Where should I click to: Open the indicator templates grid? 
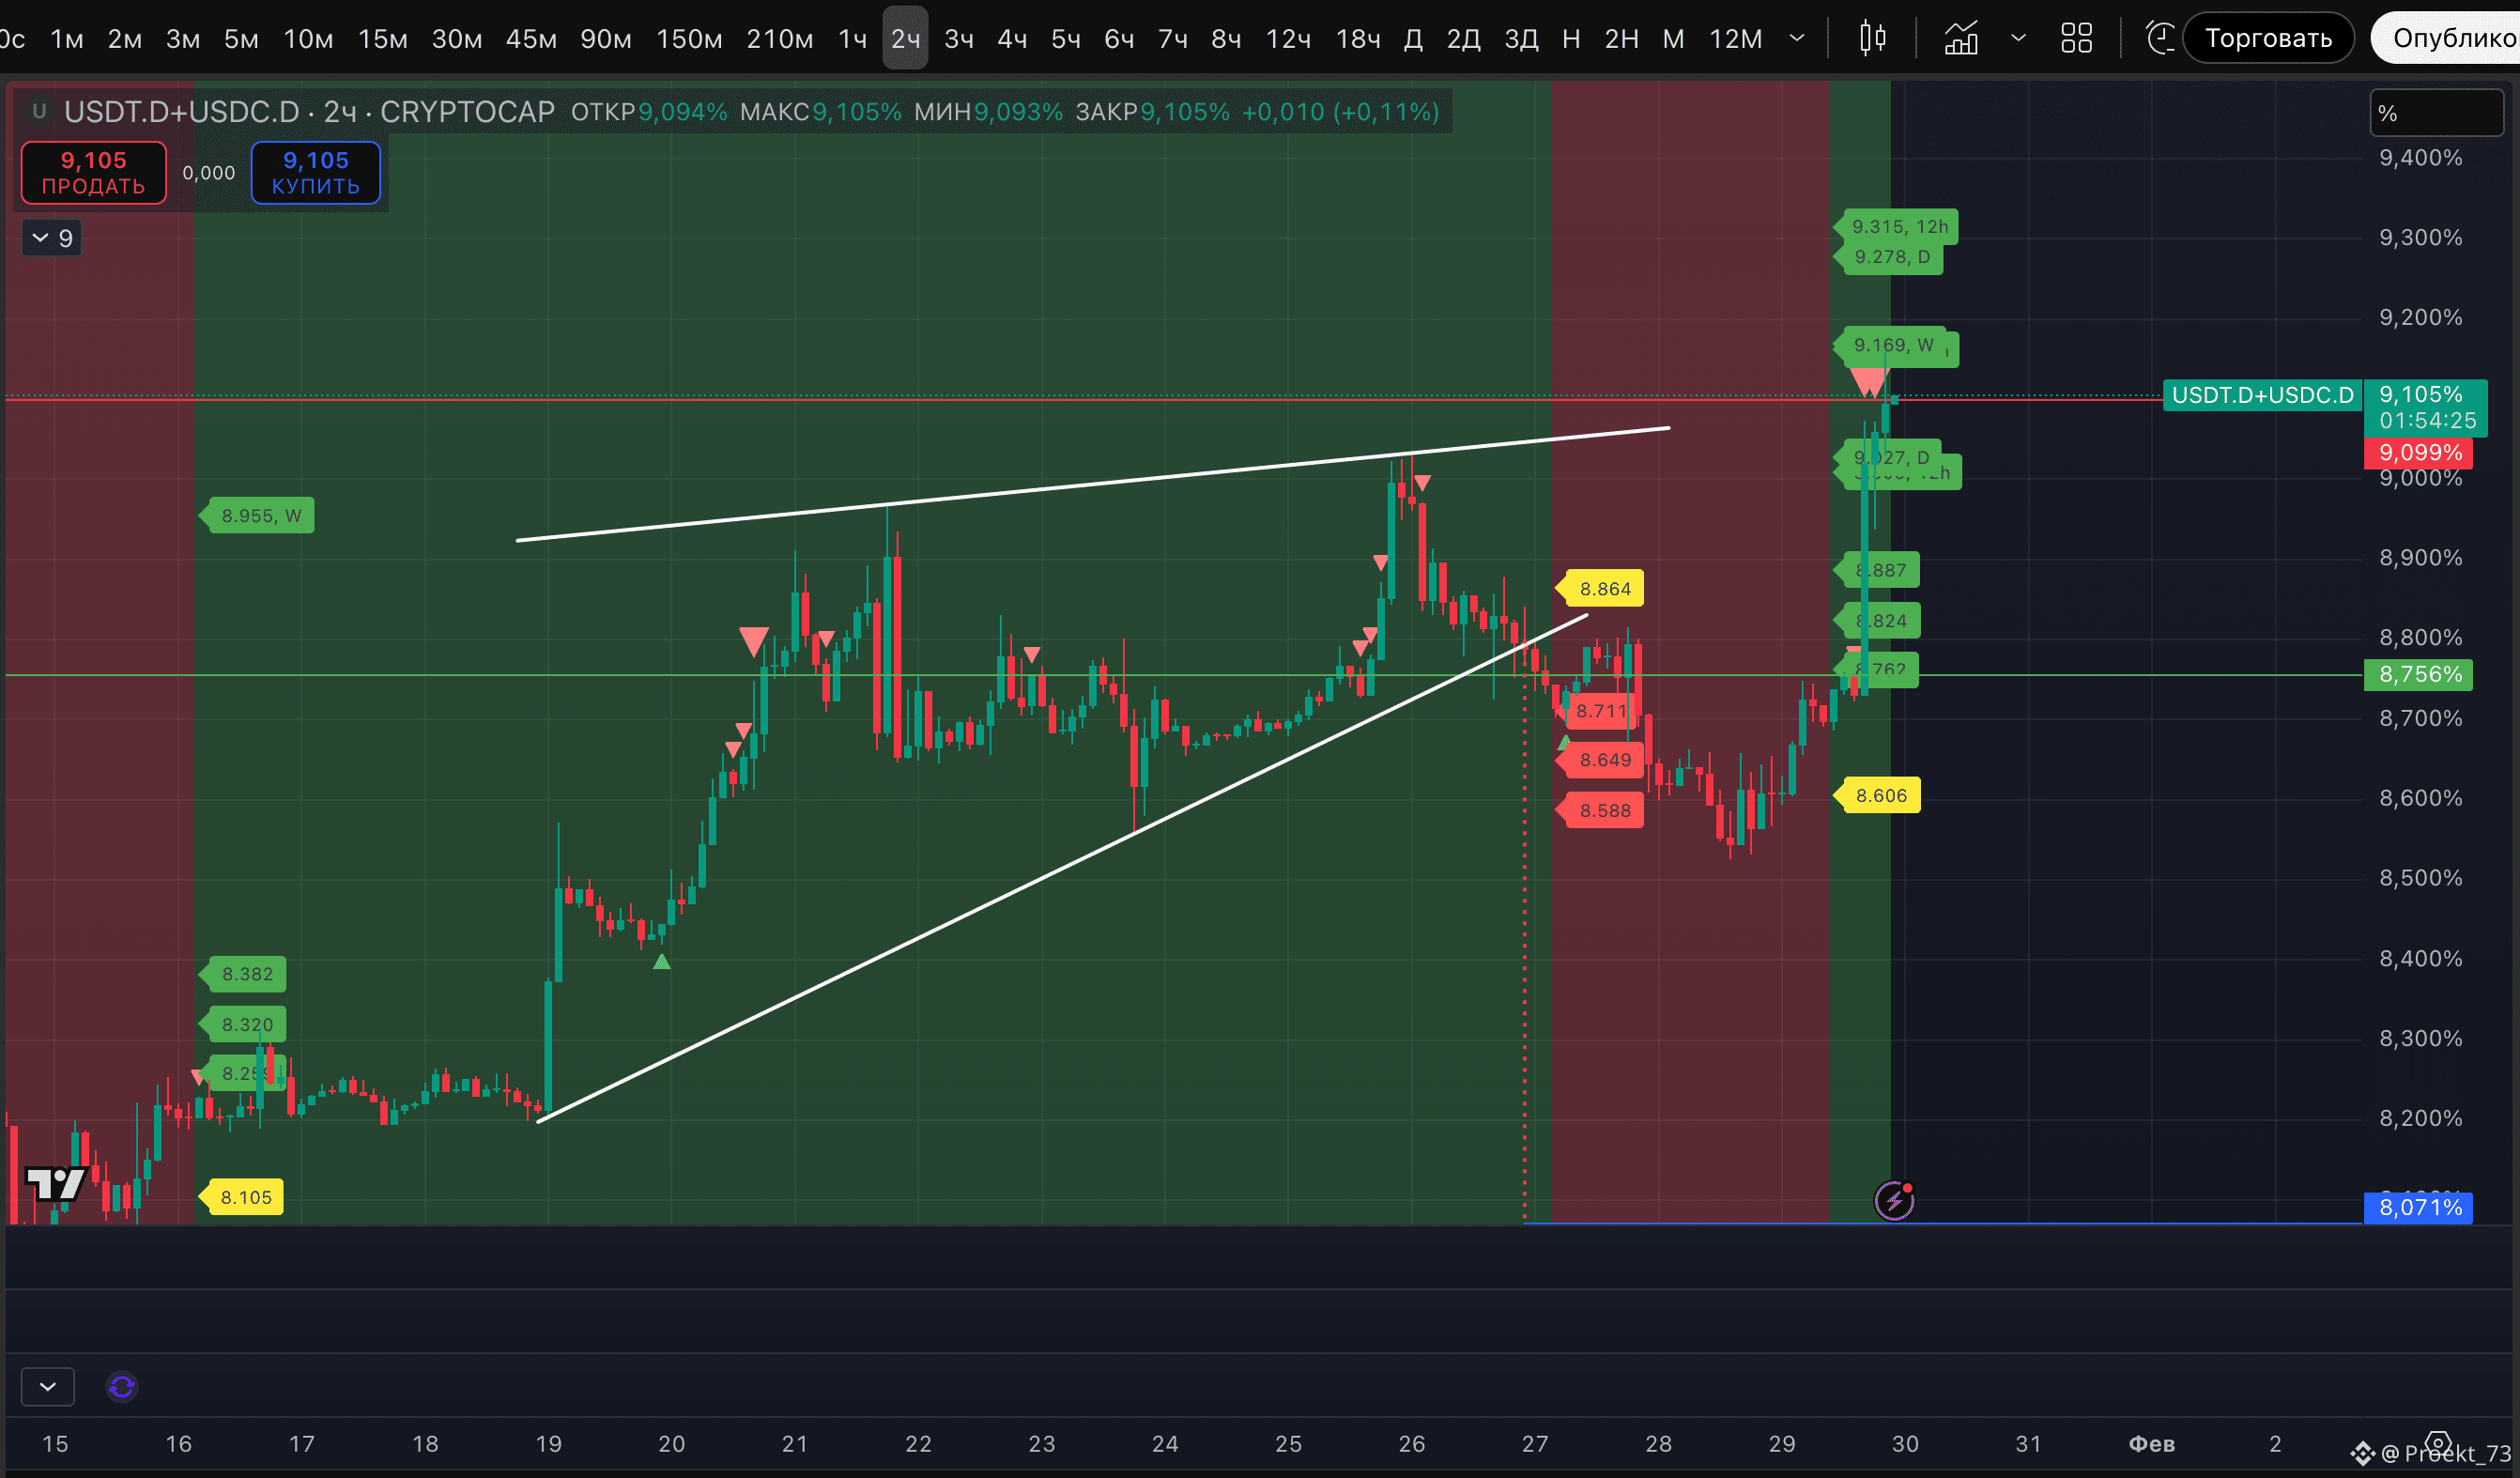click(x=2076, y=39)
